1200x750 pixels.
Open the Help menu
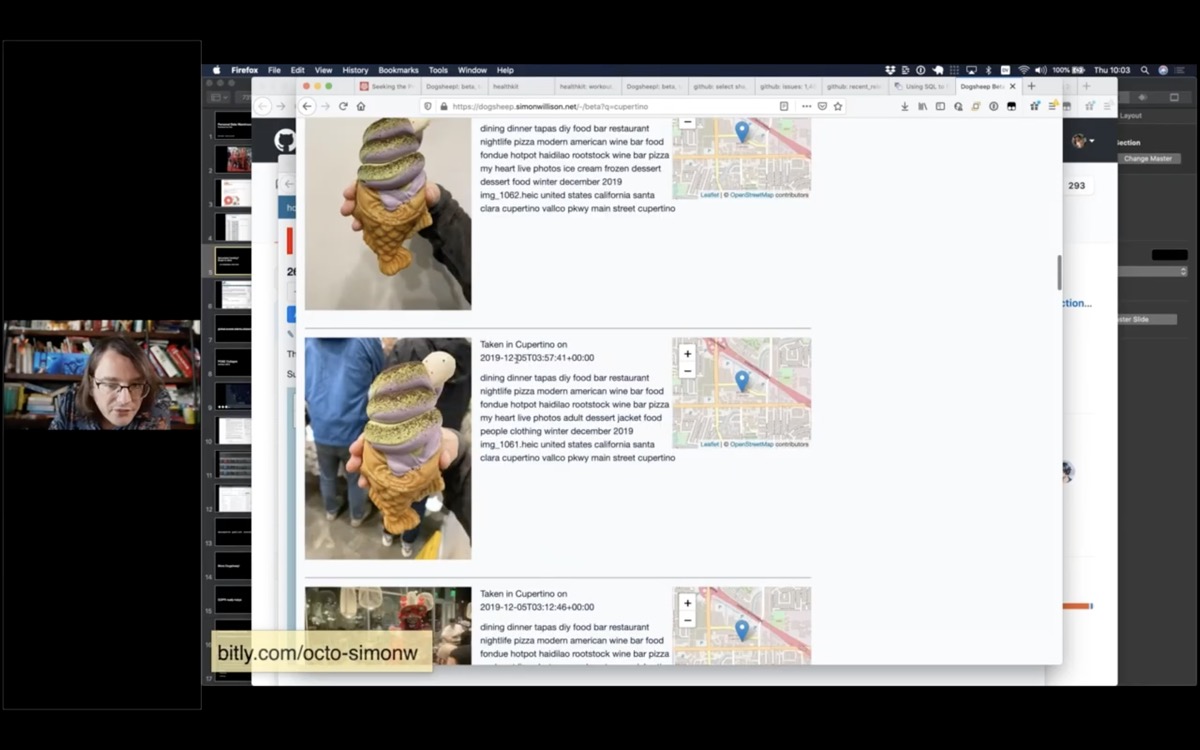(x=505, y=70)
